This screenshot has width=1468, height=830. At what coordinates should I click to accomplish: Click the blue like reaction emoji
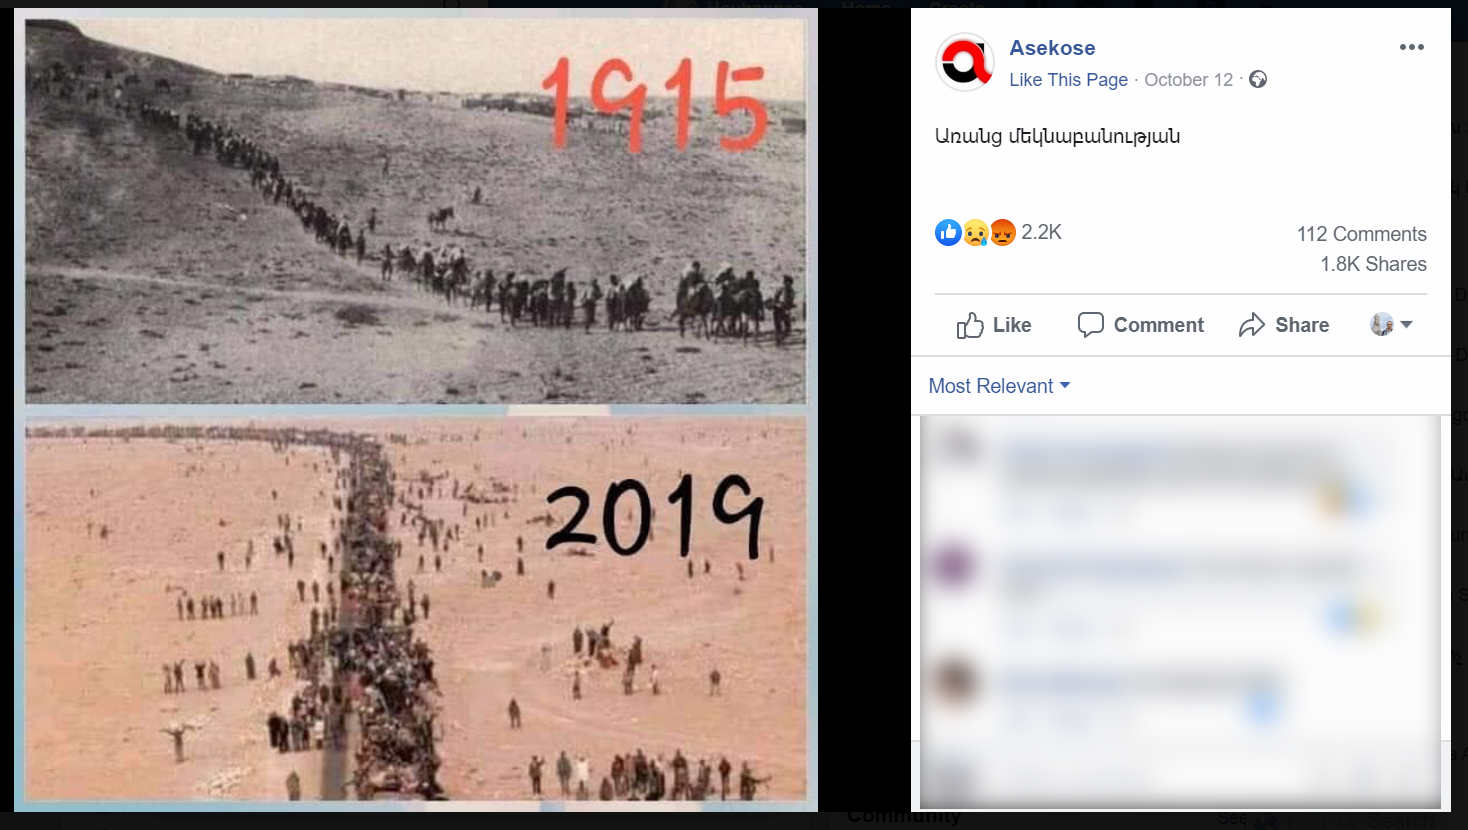click(x=948, y=233)
